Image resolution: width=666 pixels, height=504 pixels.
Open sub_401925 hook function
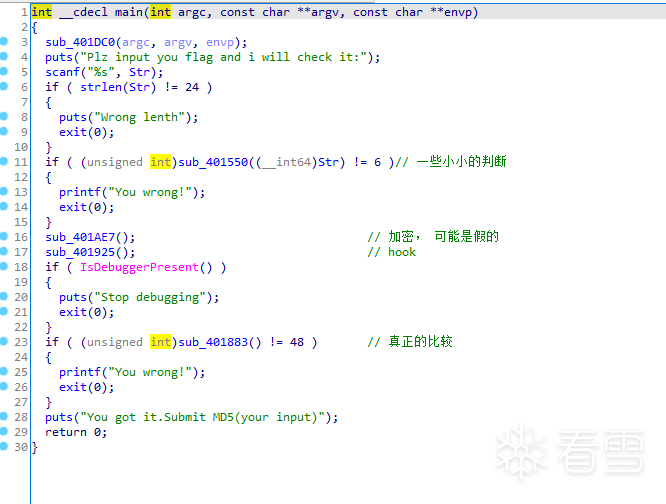[80, 252]
